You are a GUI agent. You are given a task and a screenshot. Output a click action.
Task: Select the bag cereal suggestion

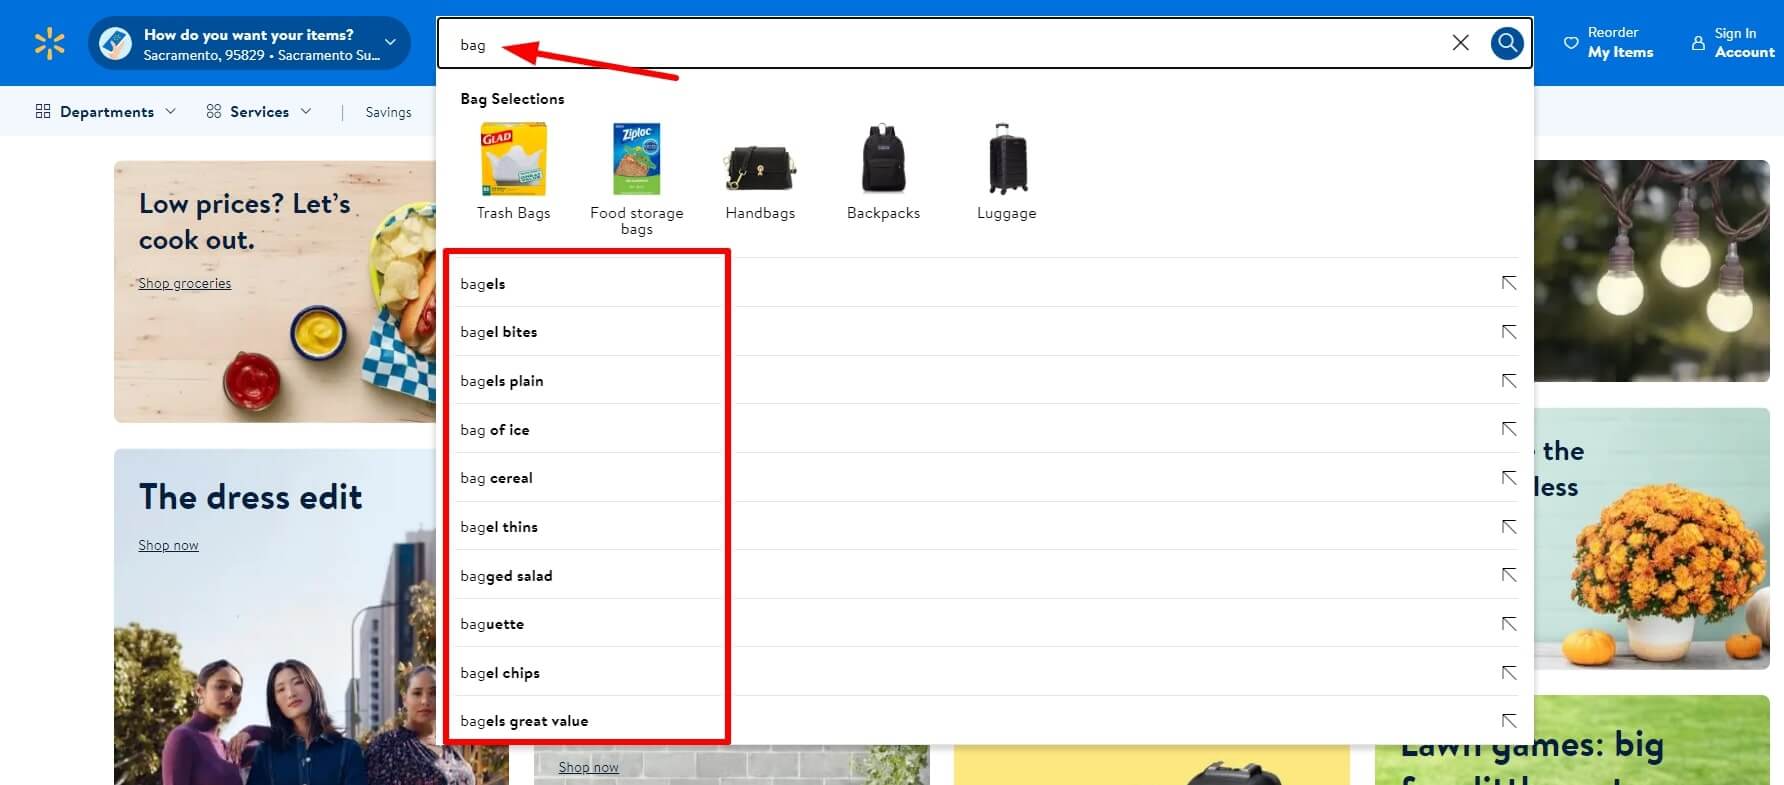coord(496,478)
